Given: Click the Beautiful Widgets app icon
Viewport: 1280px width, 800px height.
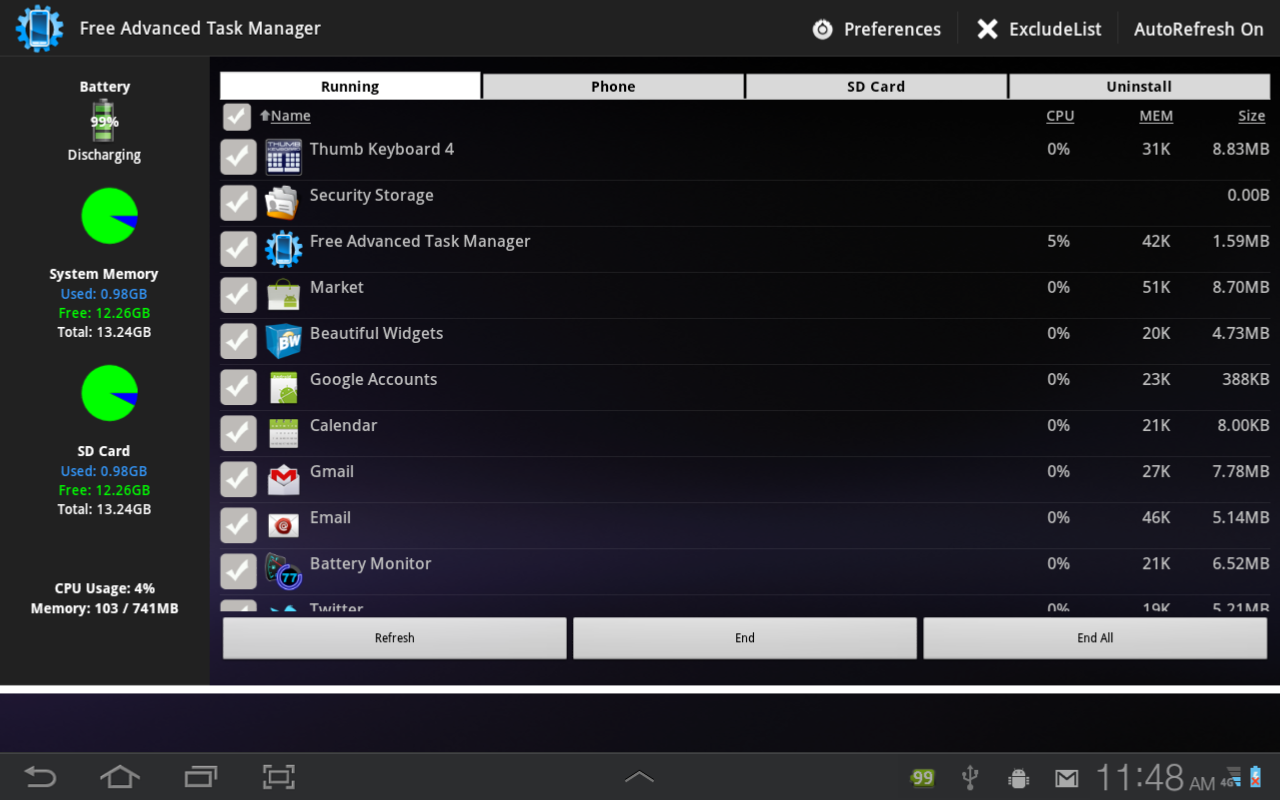Looking at the screenshot, I should tap(284, 341).
